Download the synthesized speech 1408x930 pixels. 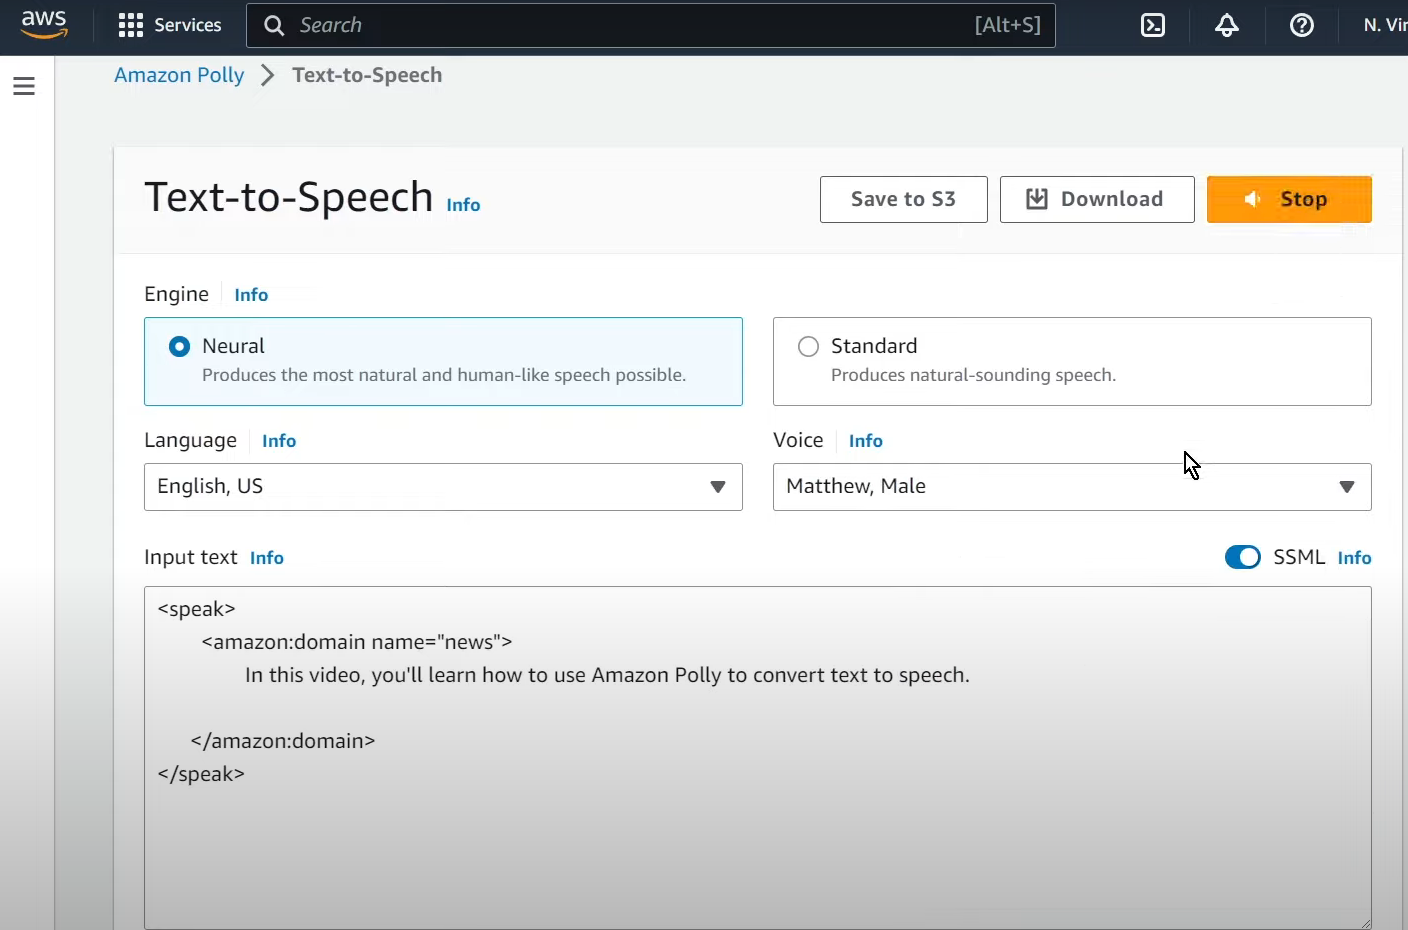pyautogui.click(x=1097, y=199)
